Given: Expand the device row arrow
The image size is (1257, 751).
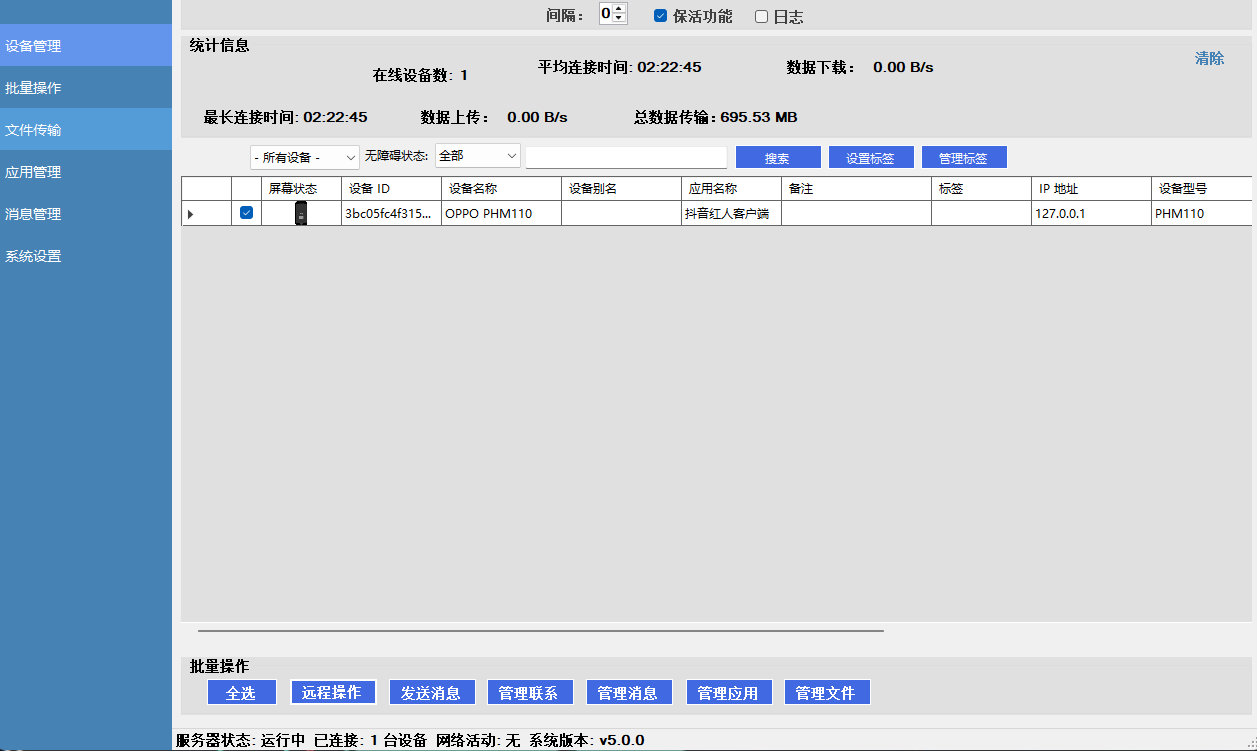Looking at the screenshot, I should (191, 214).
